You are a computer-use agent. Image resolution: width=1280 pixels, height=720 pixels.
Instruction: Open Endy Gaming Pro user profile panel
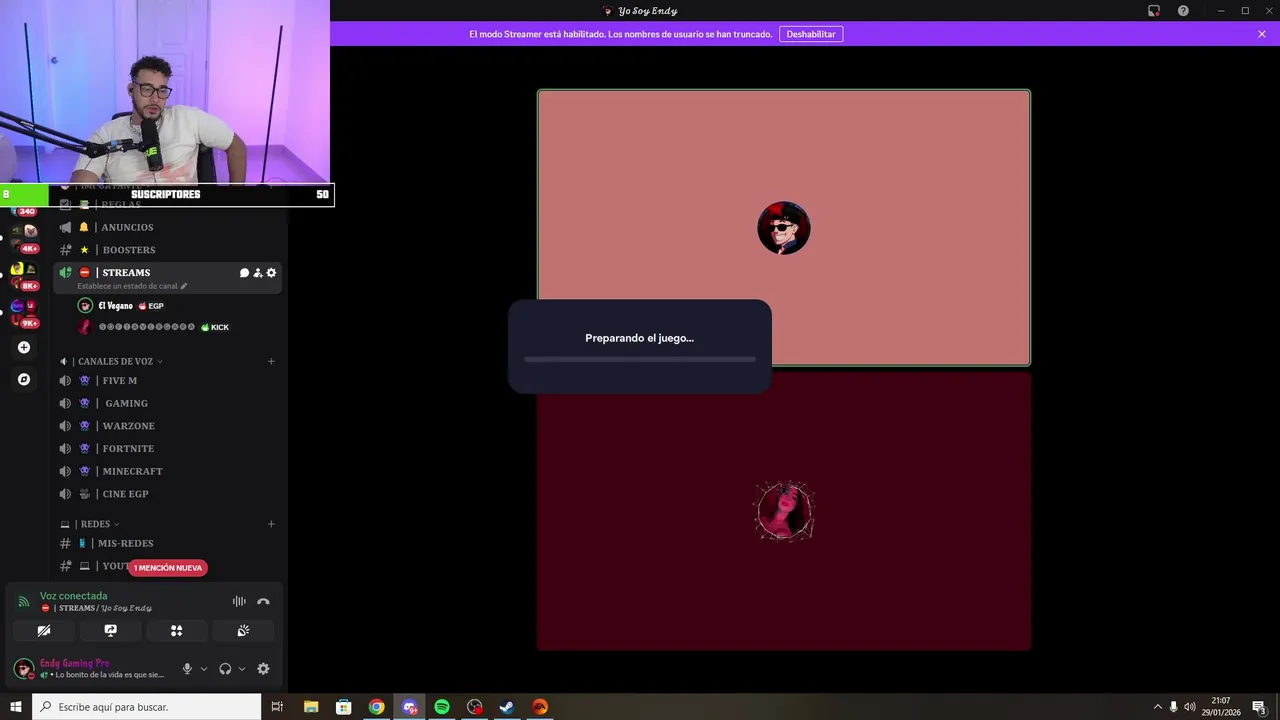point(90,669)
